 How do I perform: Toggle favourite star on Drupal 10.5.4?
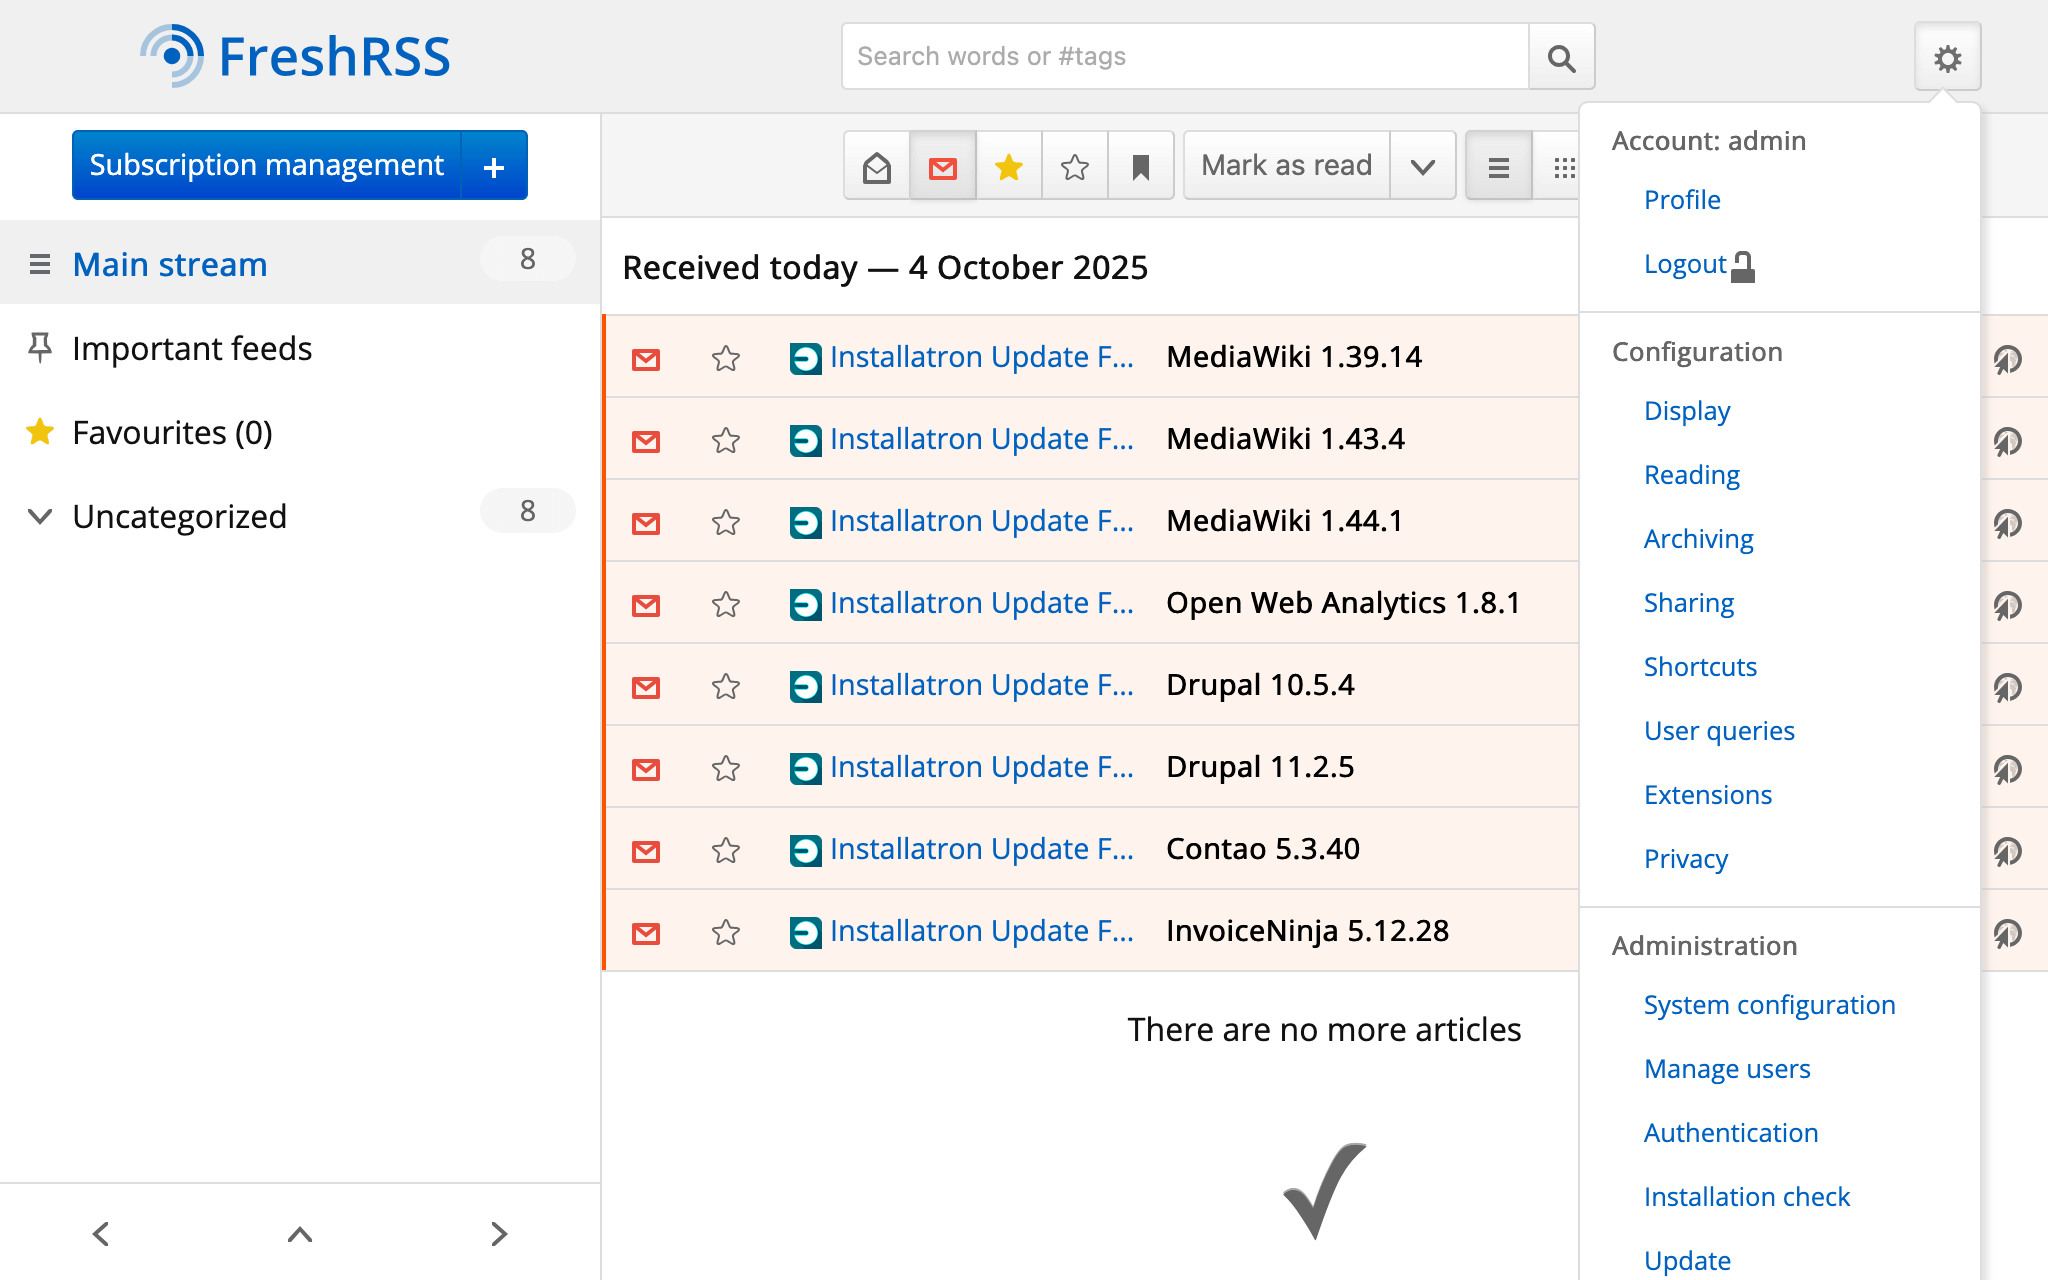click(726, 686)
